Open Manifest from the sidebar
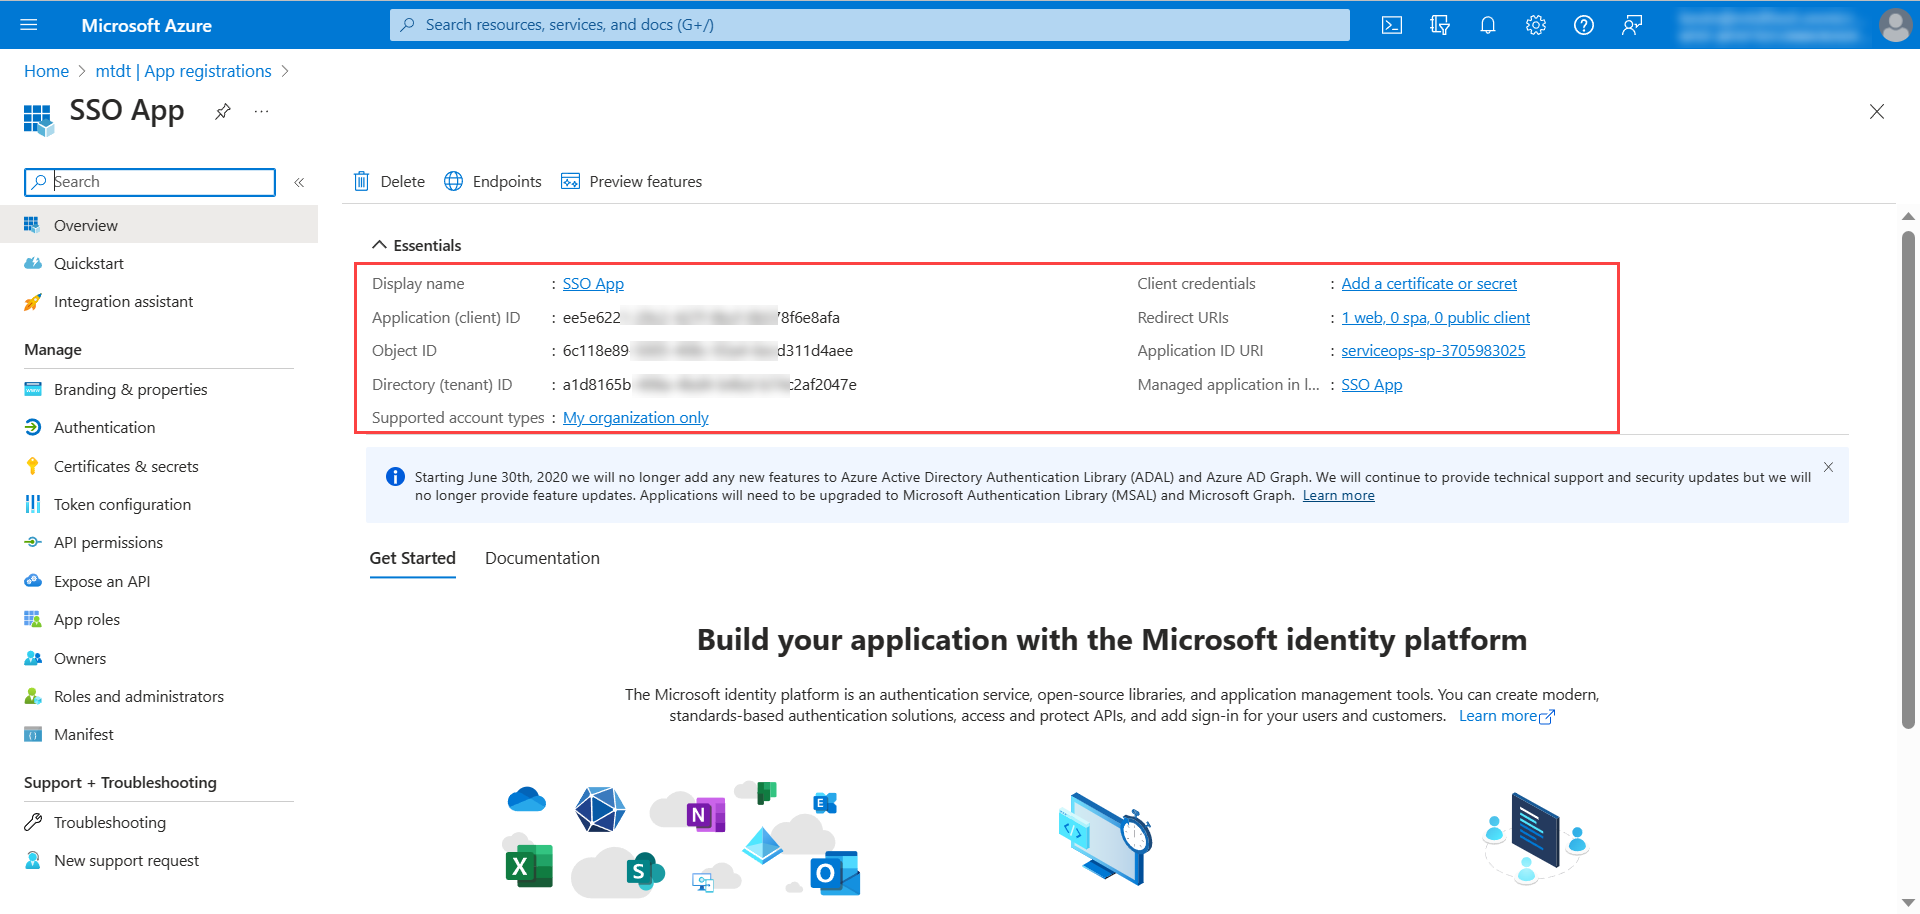This screenshot has height=914, width=1920. (83, 734)
